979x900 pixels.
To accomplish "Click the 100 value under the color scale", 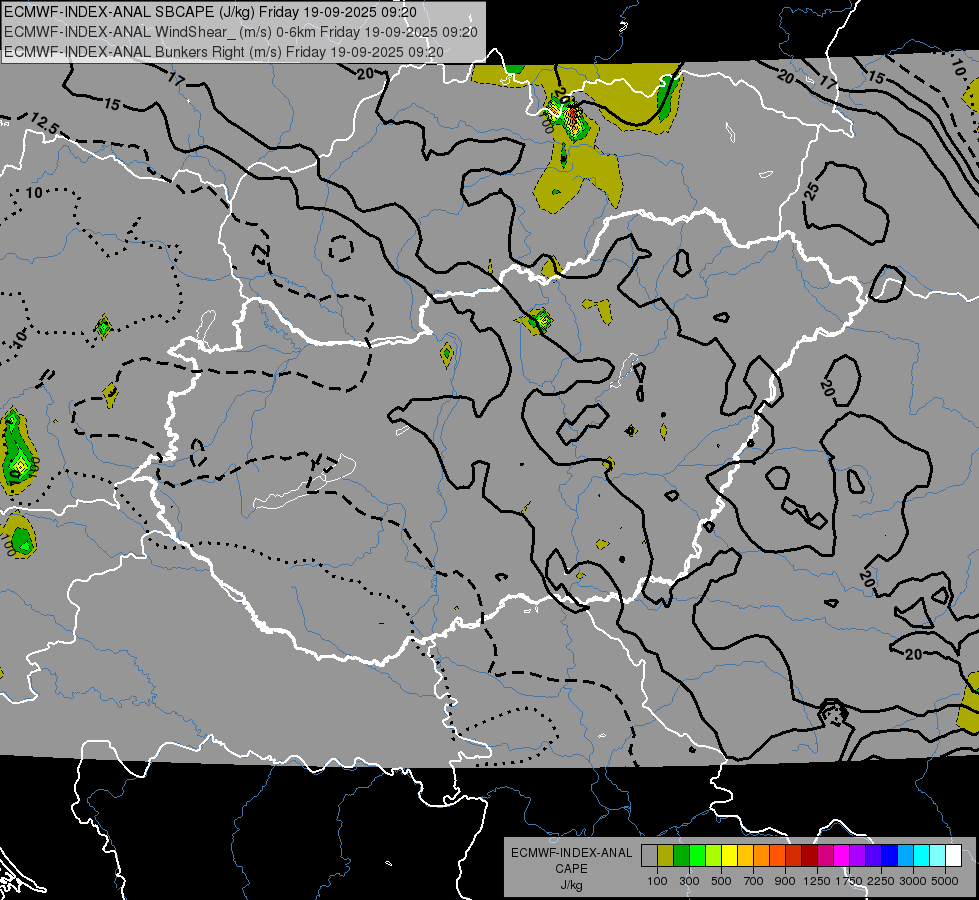I will 657,881.
